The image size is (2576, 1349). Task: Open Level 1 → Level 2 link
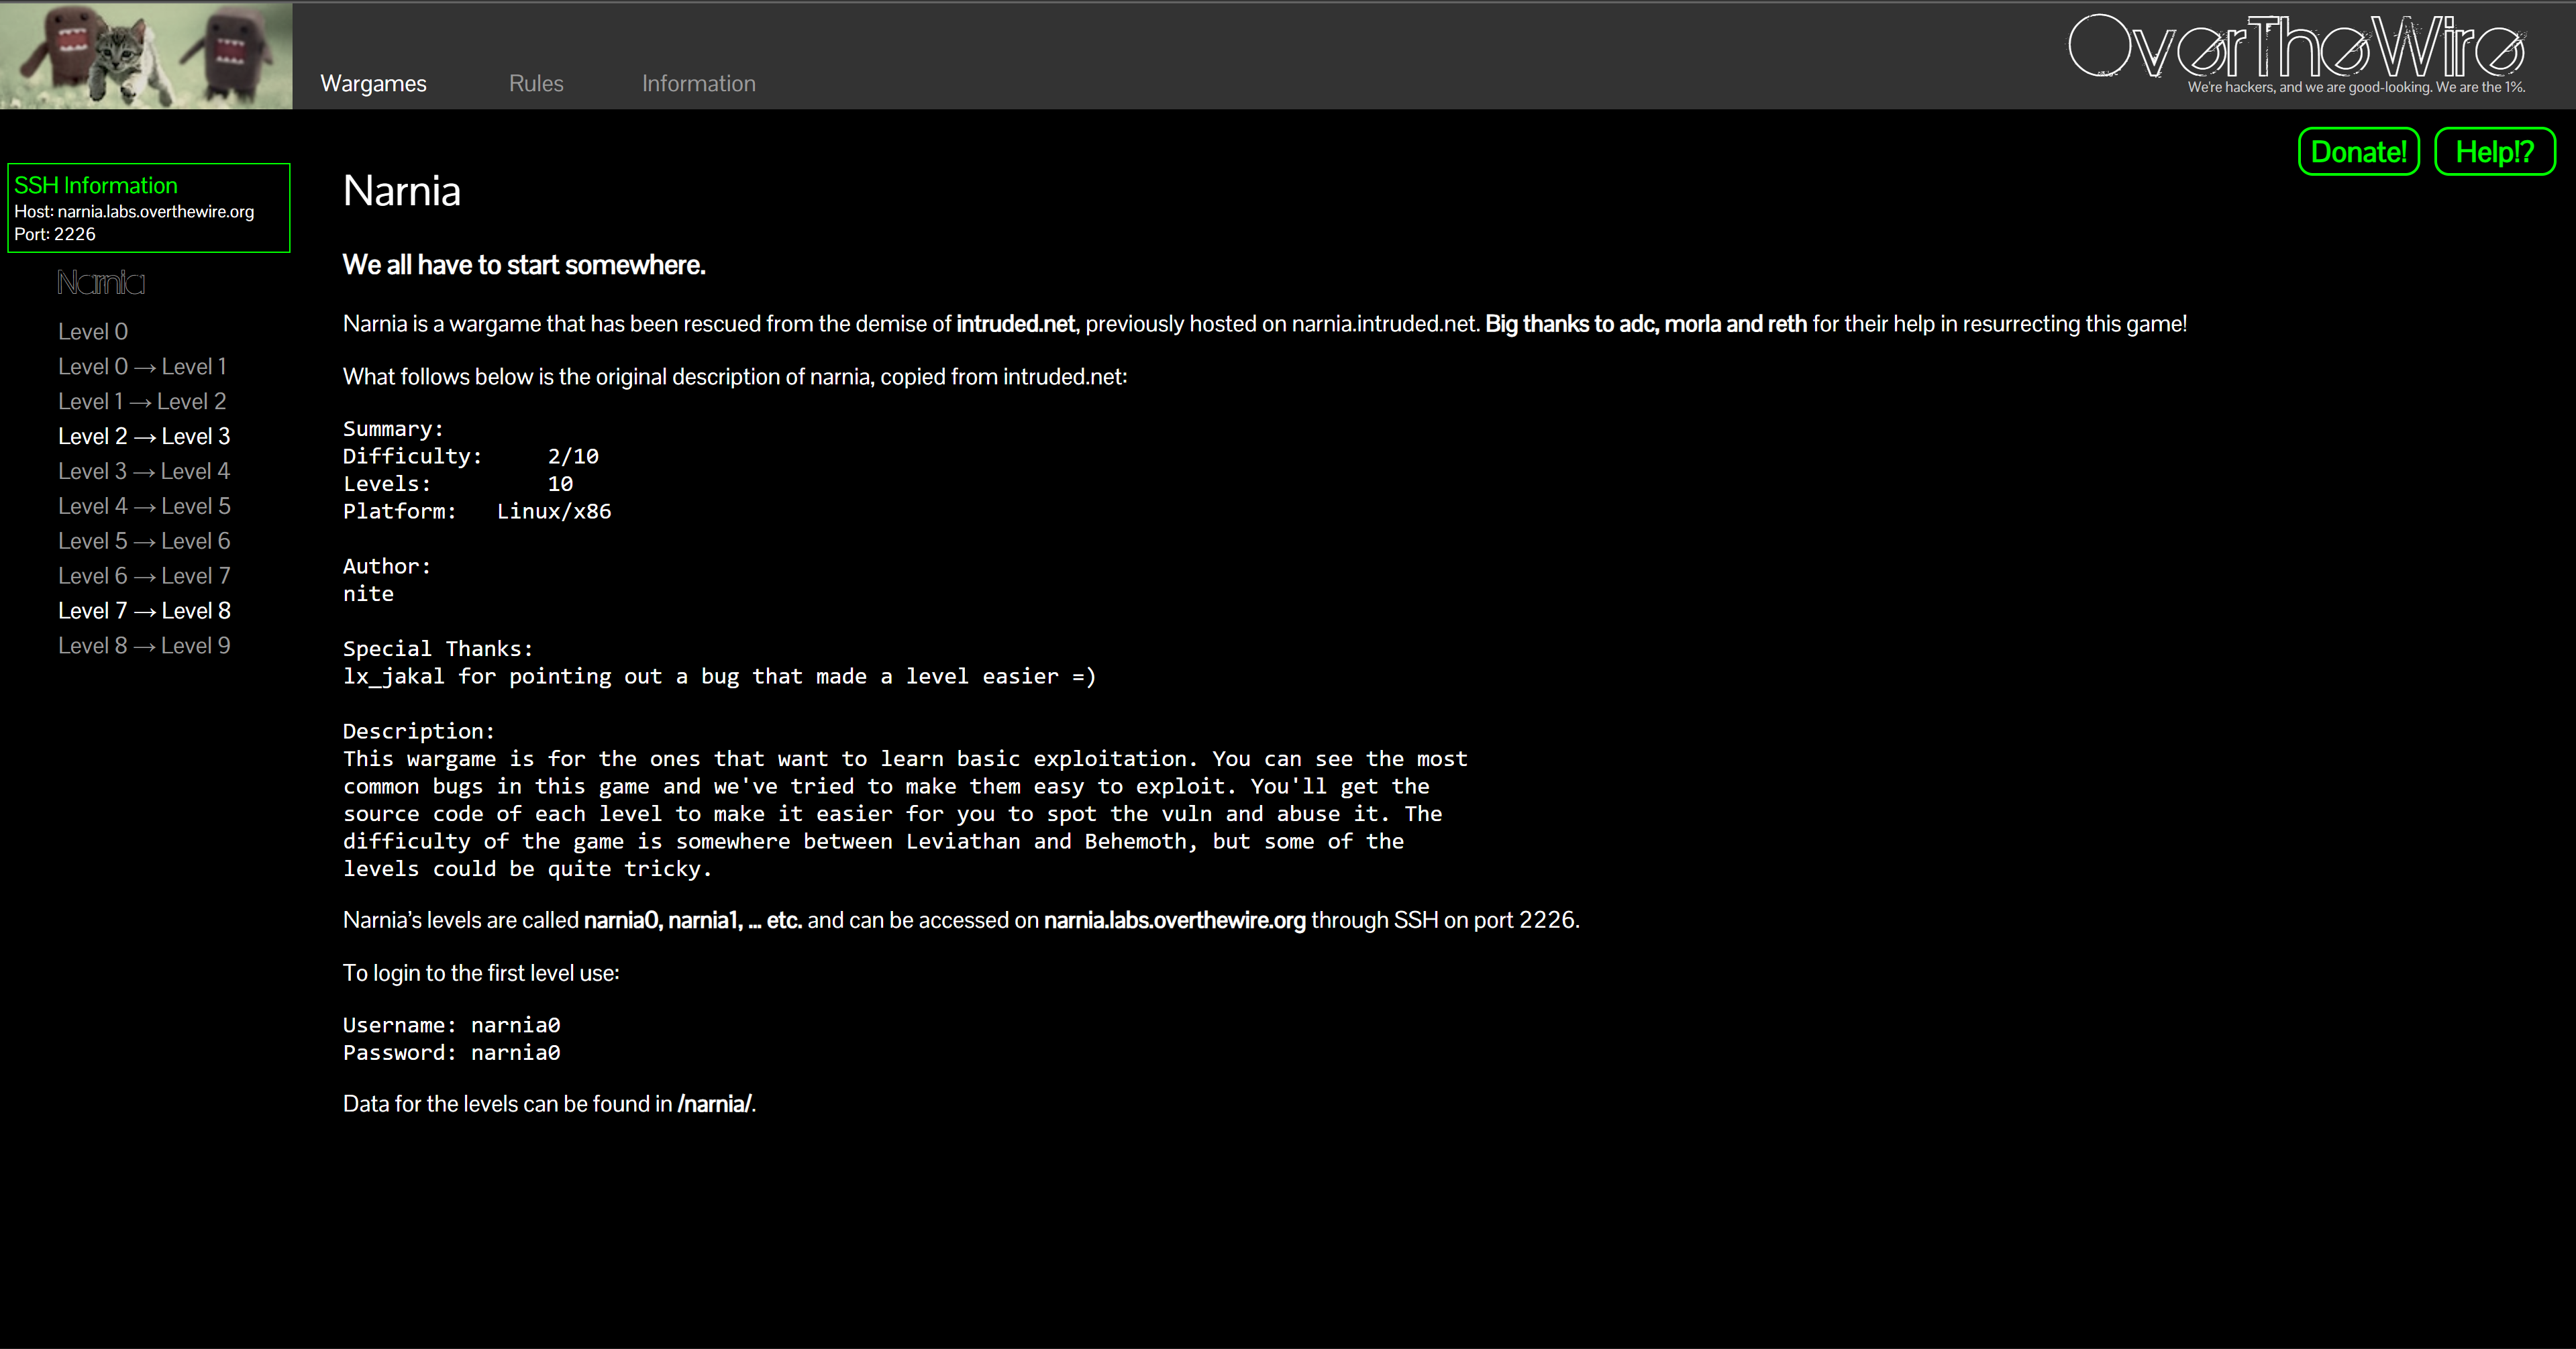click(142, 401)
